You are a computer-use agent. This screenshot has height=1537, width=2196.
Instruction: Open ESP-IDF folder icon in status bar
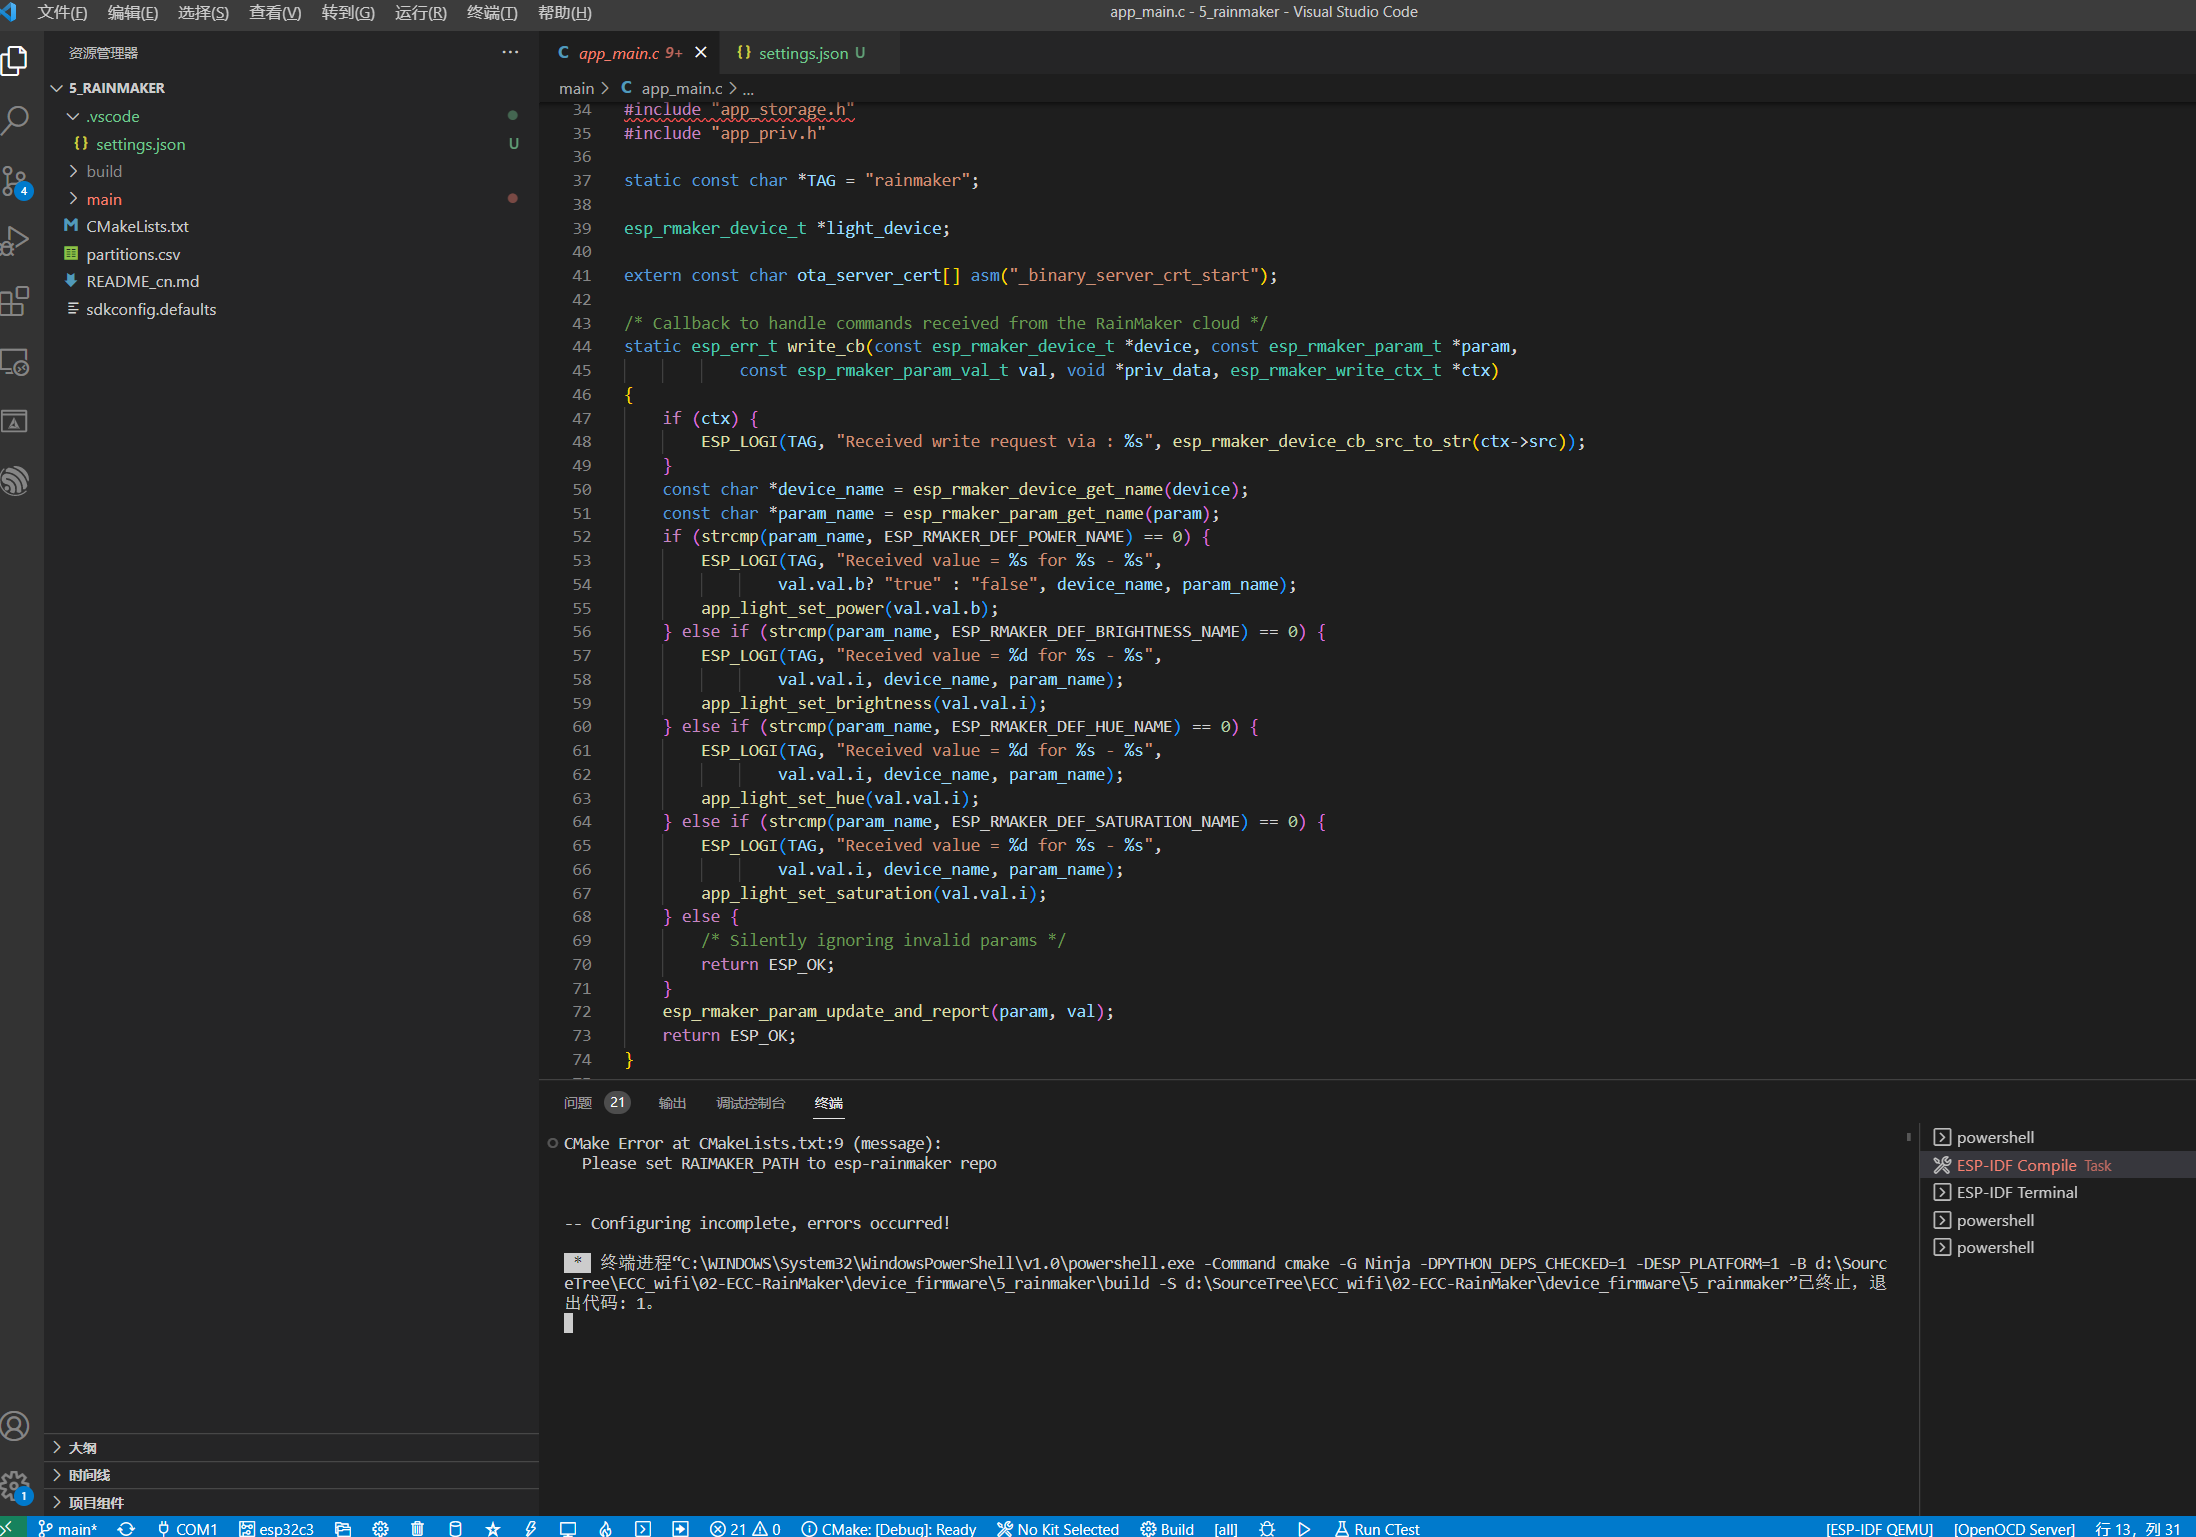pyautogui.click(x=343, y=1528)
